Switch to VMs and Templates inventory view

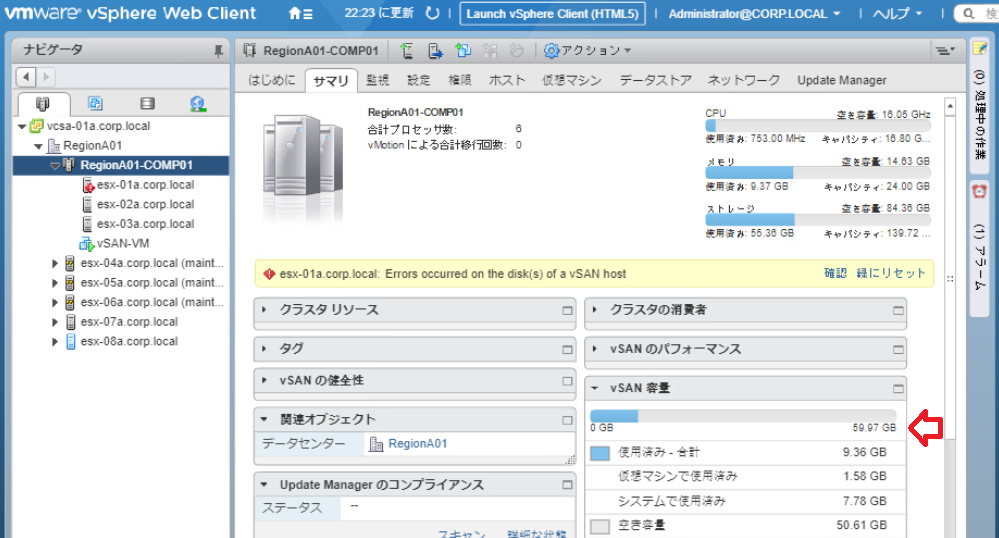pyautogui.click(x=95, y=103)
